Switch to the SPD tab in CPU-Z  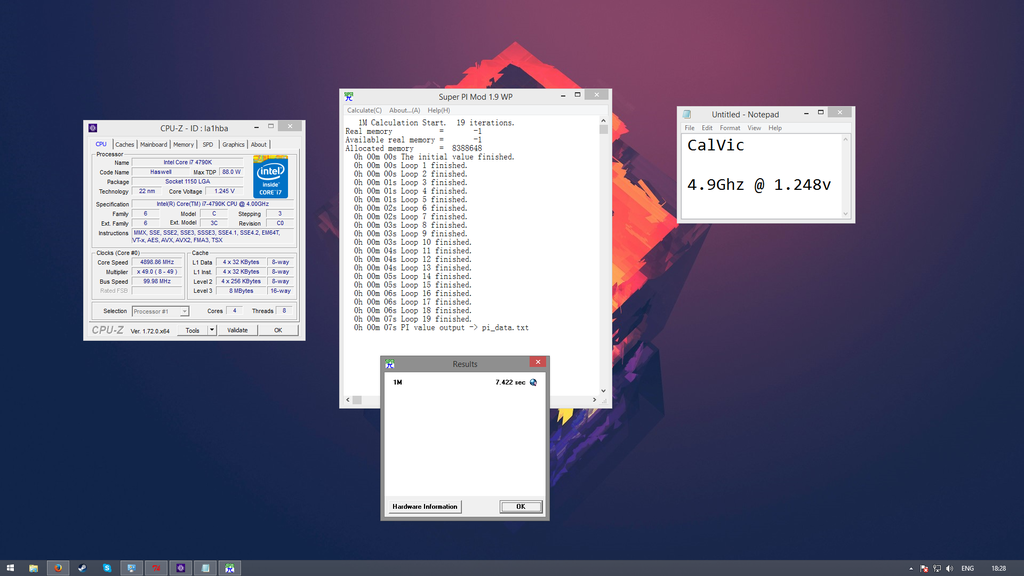tap(208, 145)
